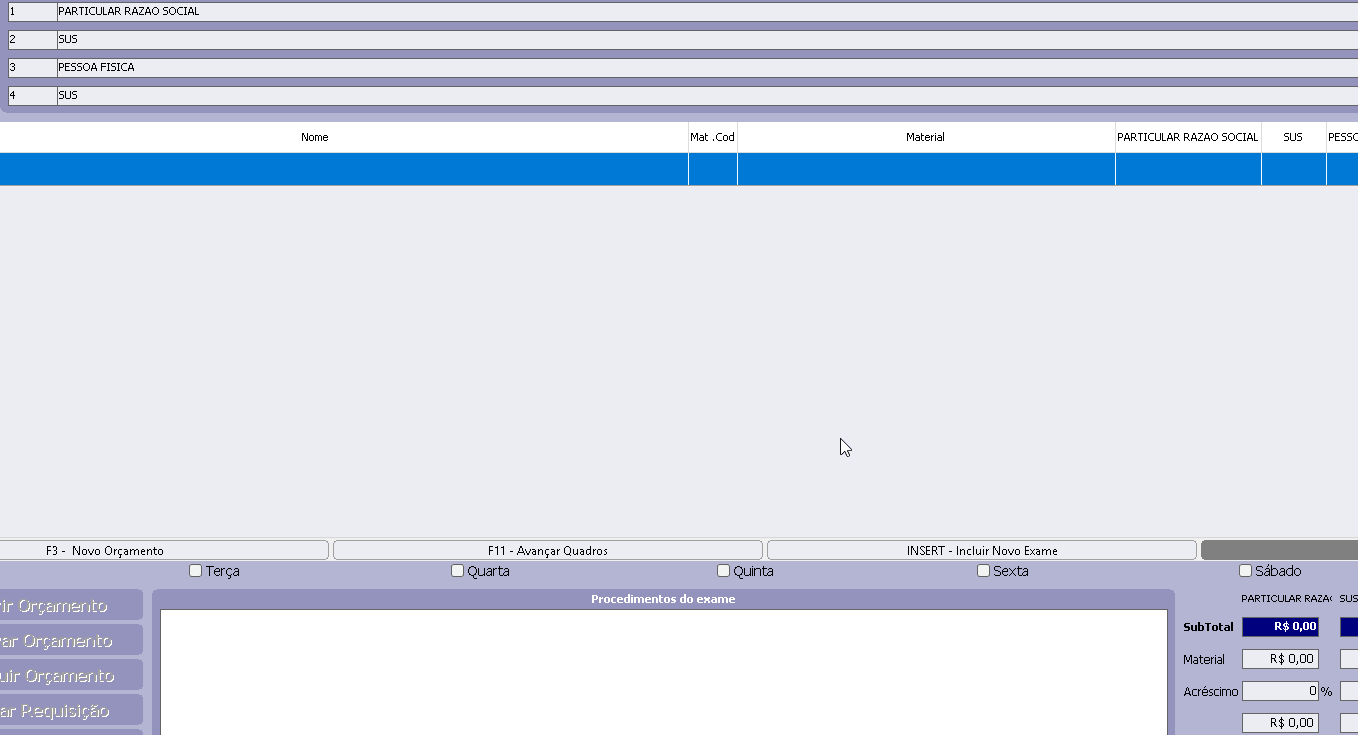Click INSERT - Incluir Novo Exame
The image size is (1358, 735).
[x=981, y=550]
